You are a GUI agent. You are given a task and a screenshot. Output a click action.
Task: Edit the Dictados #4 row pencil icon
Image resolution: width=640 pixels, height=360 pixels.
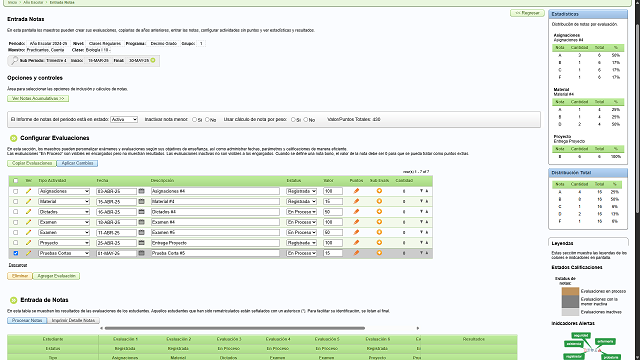coord(28,212)
